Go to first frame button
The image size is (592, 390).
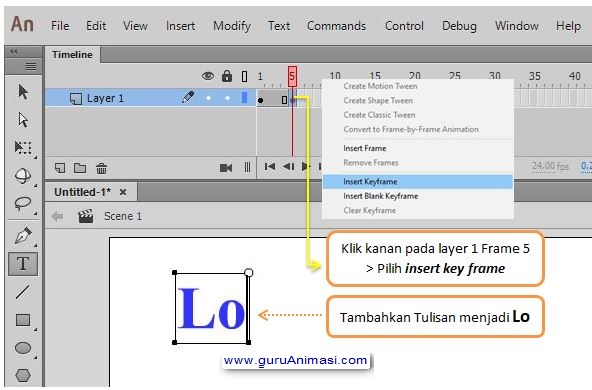coord(270,166)
